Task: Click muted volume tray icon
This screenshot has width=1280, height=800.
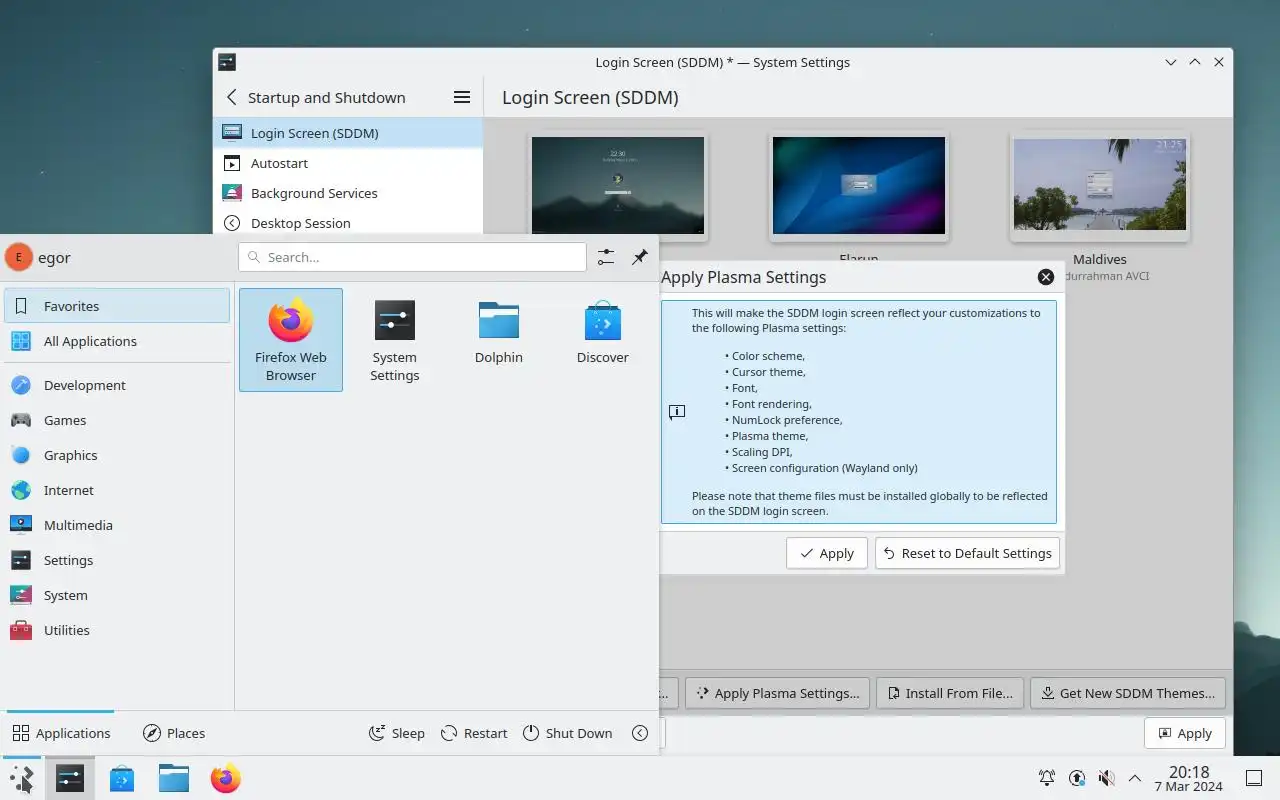Action: pyautogui.click(x=1106, y=778)
